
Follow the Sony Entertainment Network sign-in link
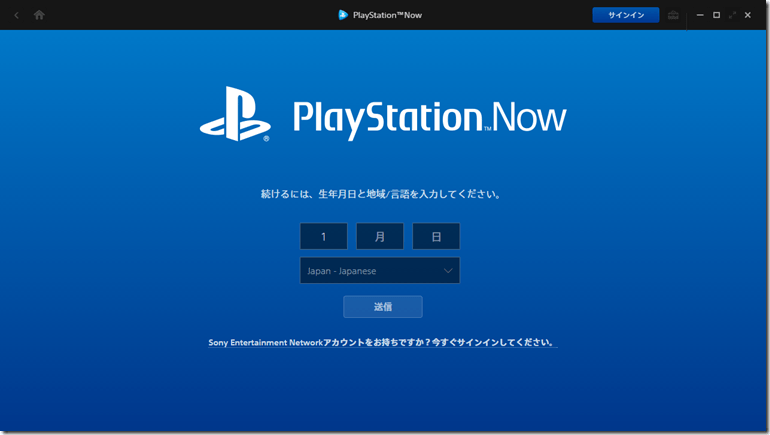coord(383,342)
